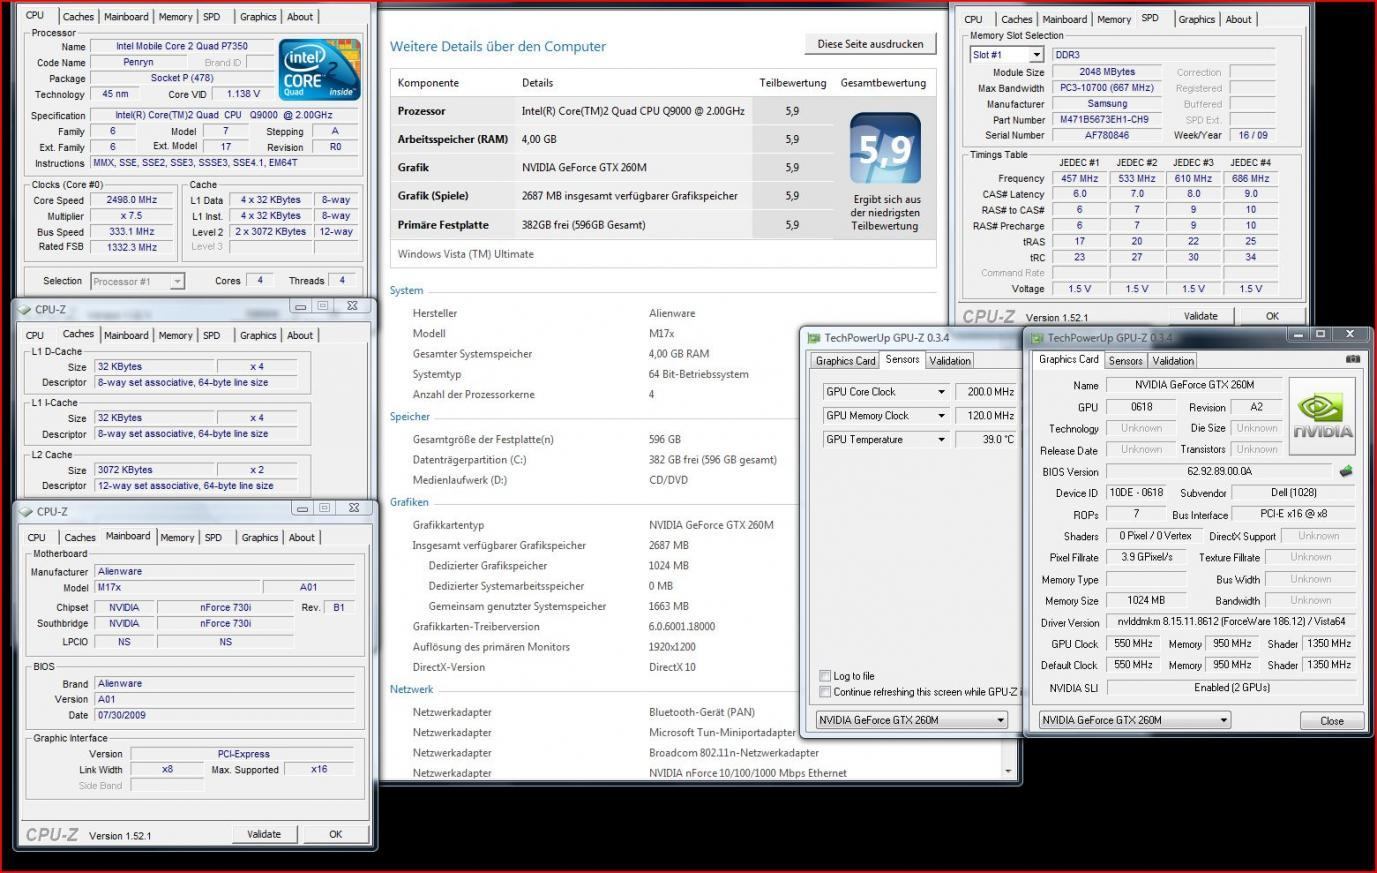This screenshot has height=873, width=1377.
Task: Open the Processor #1 selection dropdown
Action: coord(177,282)
